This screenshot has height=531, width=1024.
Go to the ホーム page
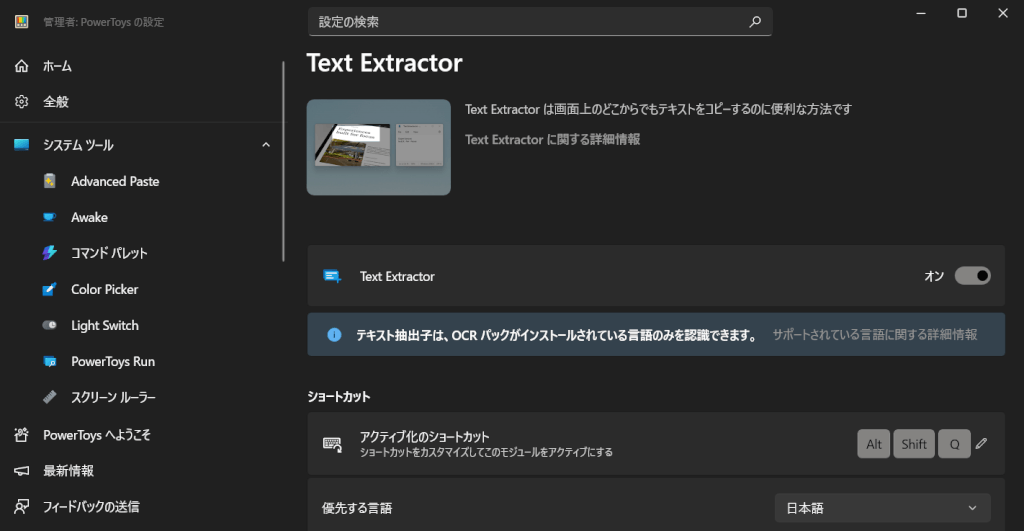[57, 66]
